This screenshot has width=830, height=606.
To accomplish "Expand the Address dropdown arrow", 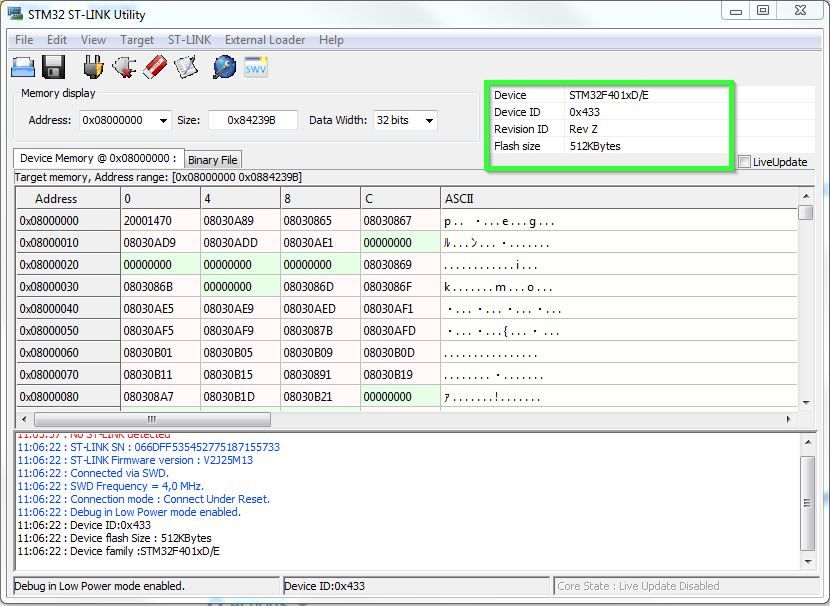I will point(163,121).
